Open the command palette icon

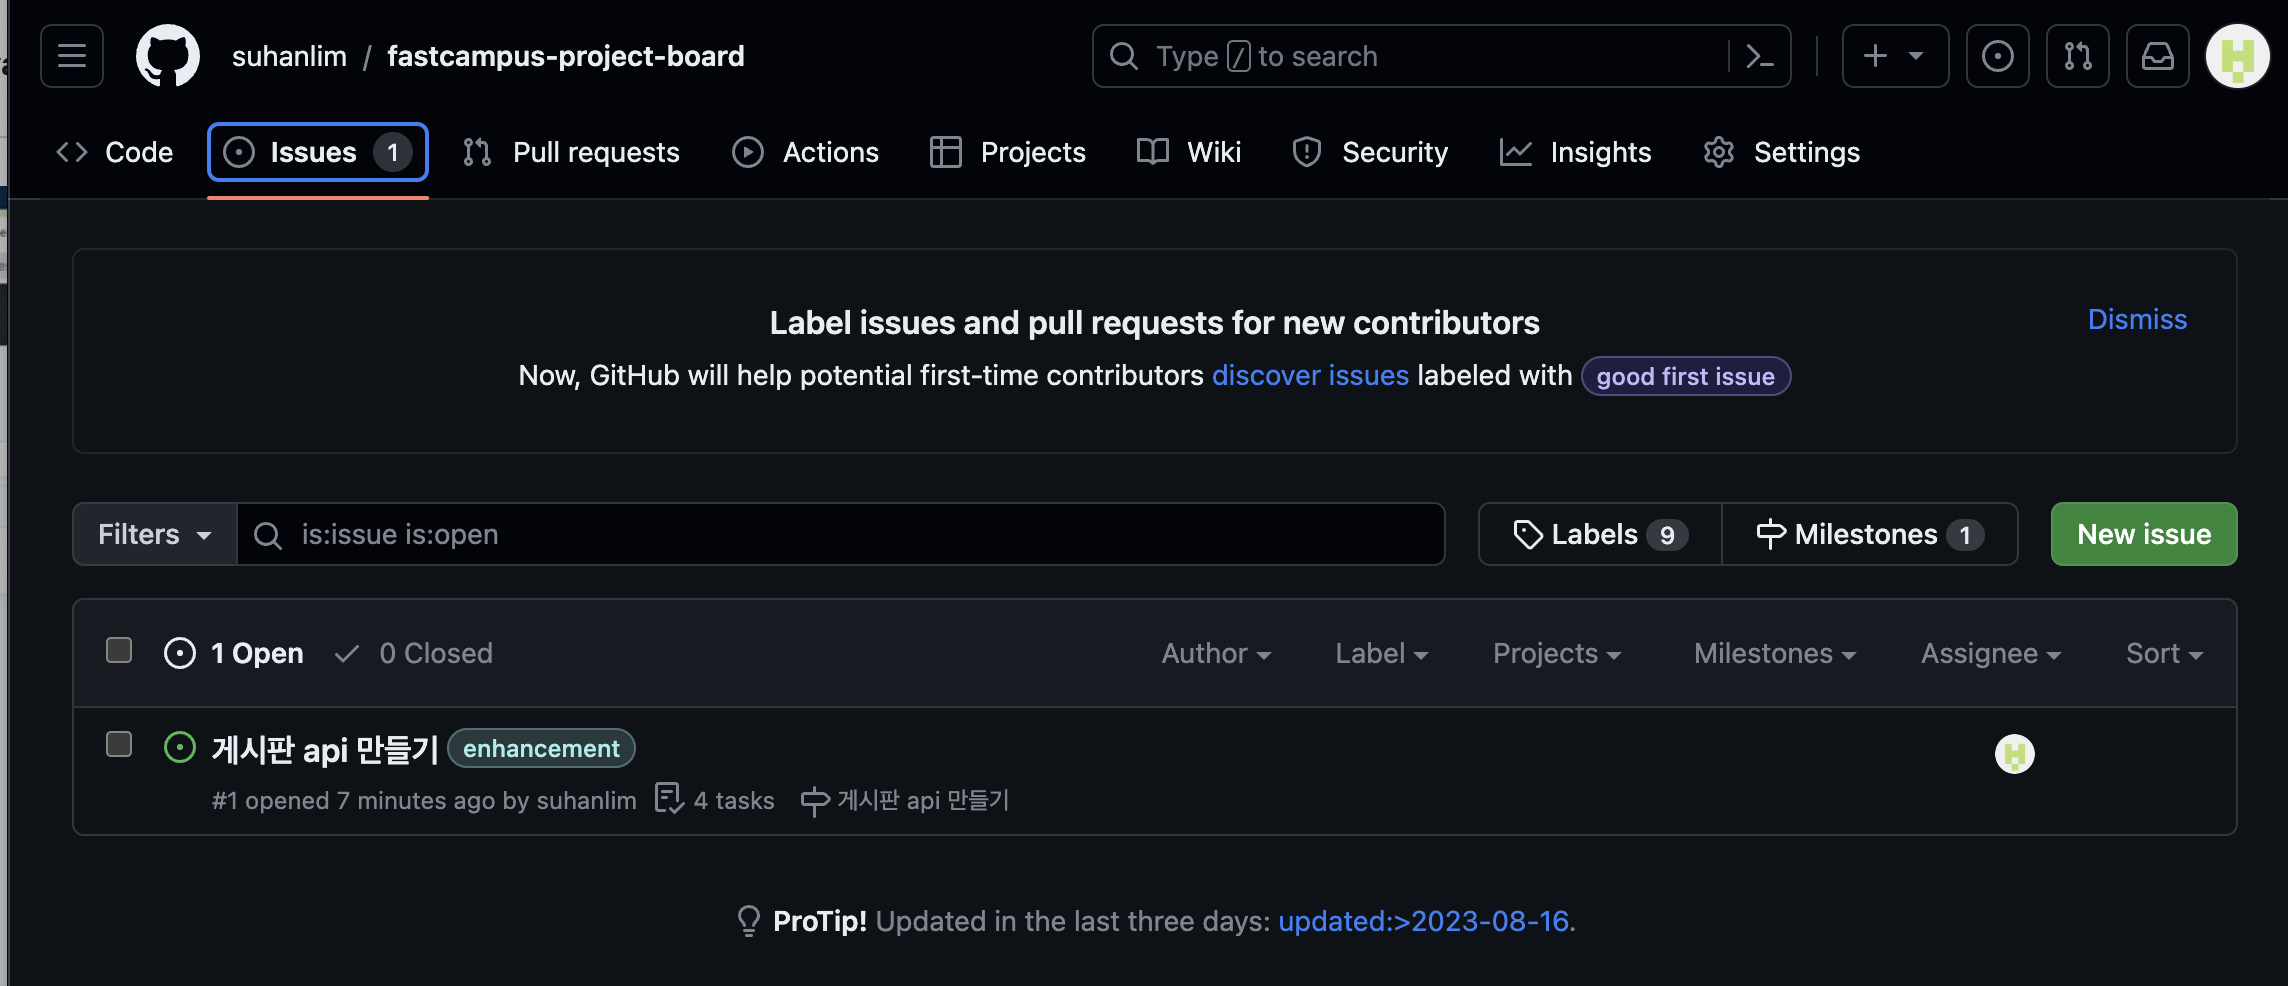pyautogui.click(x=1759, y=56)
